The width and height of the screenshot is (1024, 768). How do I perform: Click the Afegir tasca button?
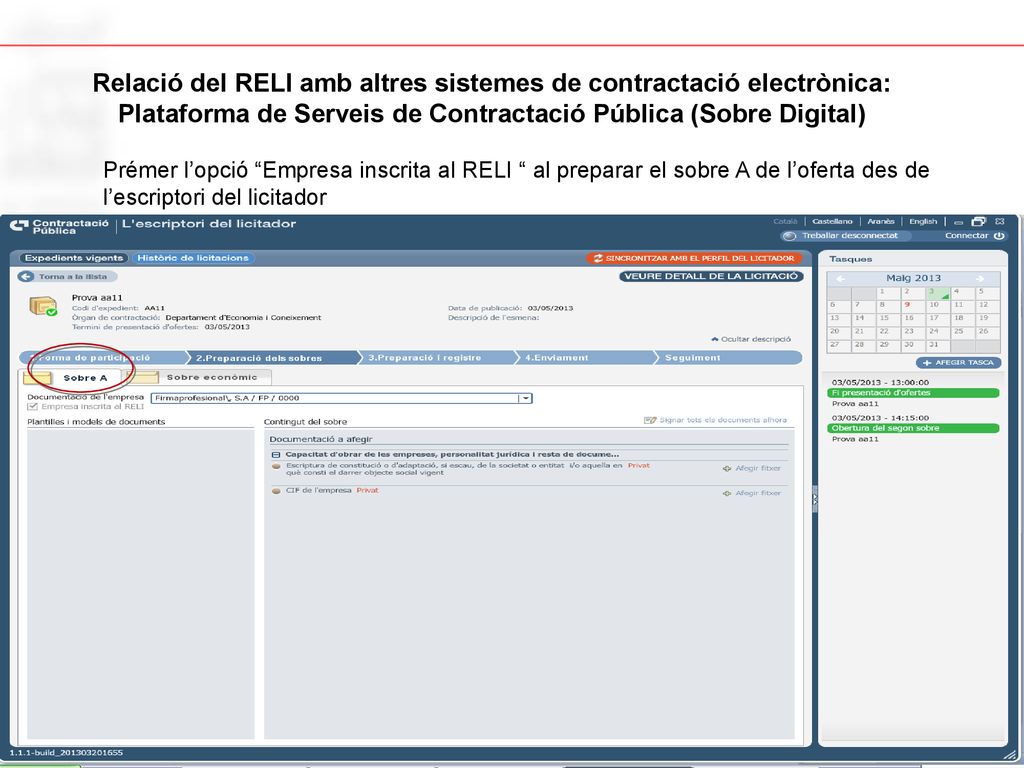coord(958,363)
